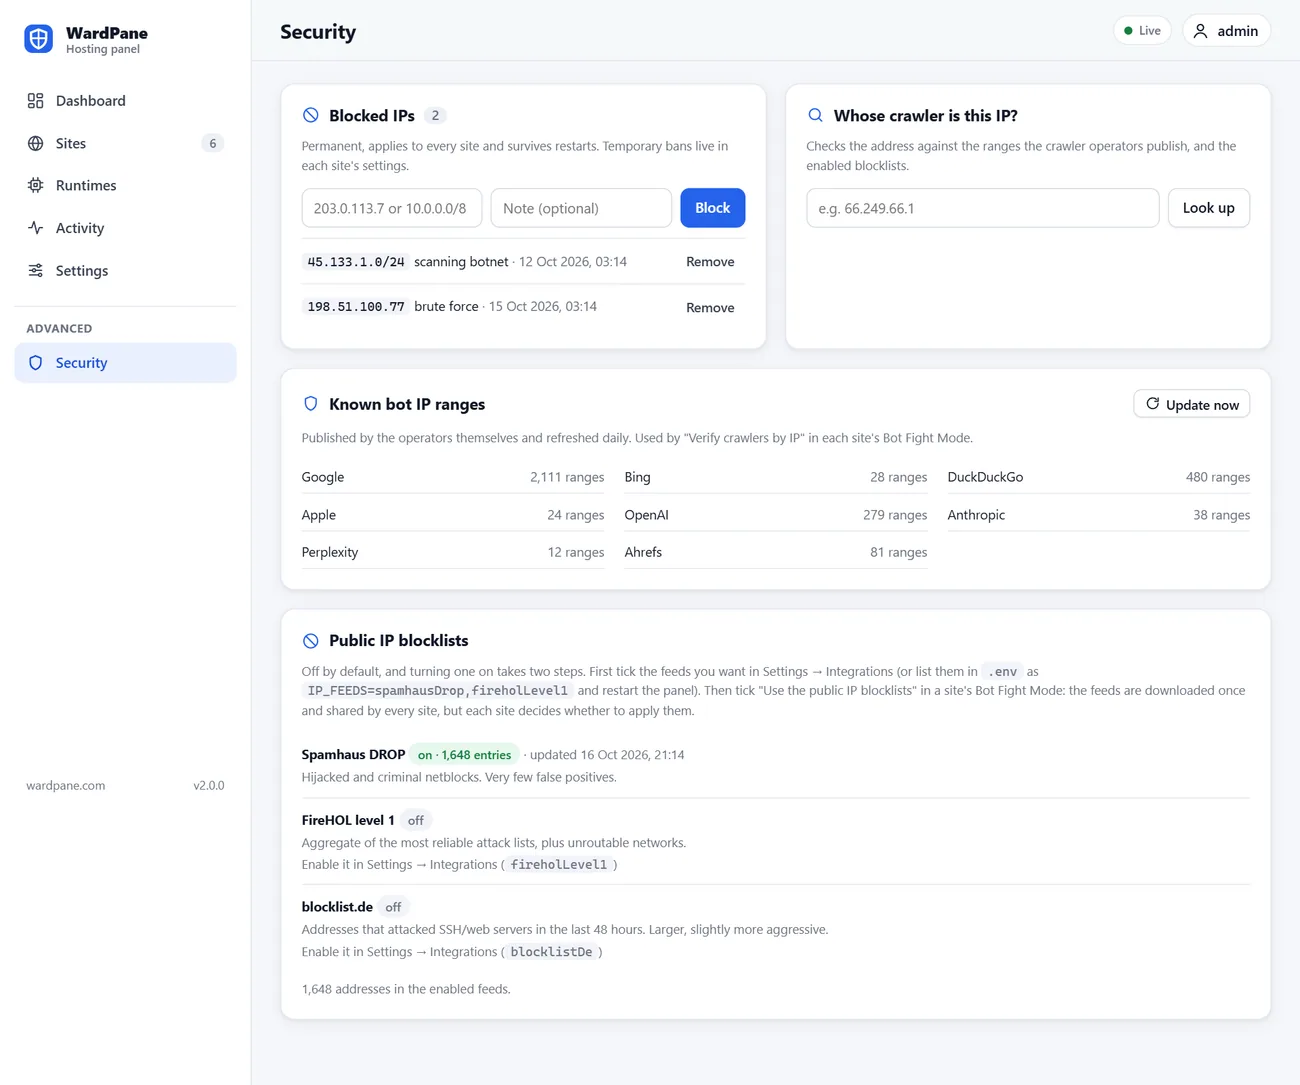Click the Bing ranges row
The width and height of the screenshot is (1300, 1085).
[x=776, y=477]
